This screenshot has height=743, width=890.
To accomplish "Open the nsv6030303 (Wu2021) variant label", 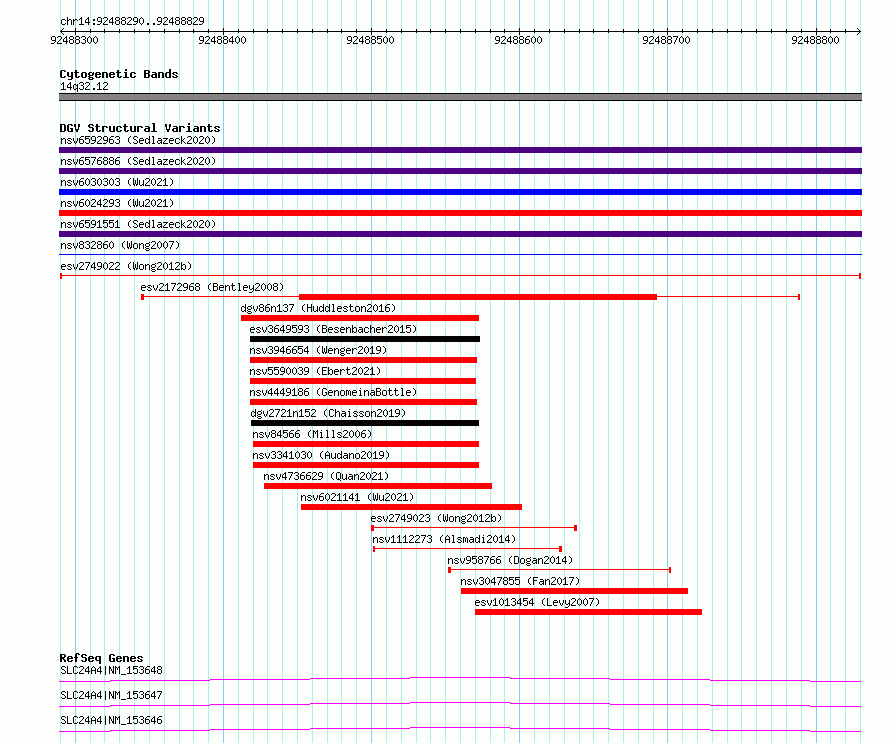I will tap(117, 182).
